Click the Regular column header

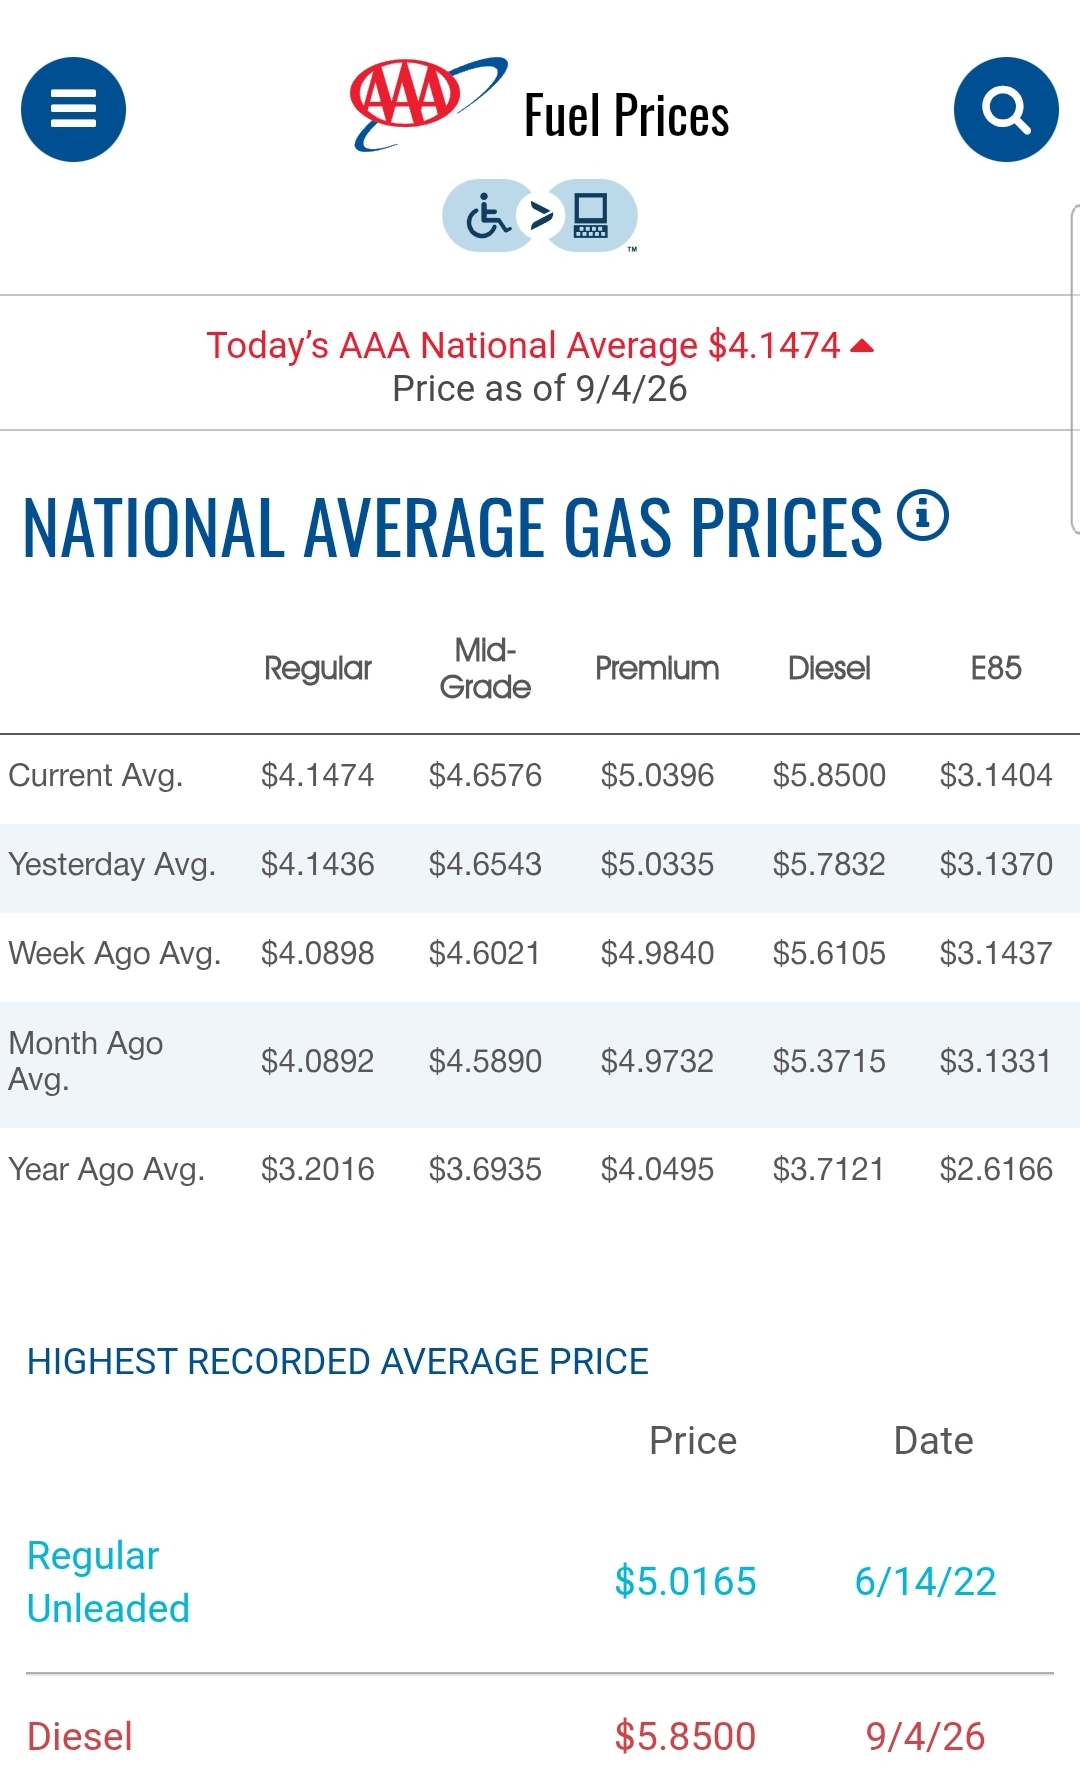[318, 668]
